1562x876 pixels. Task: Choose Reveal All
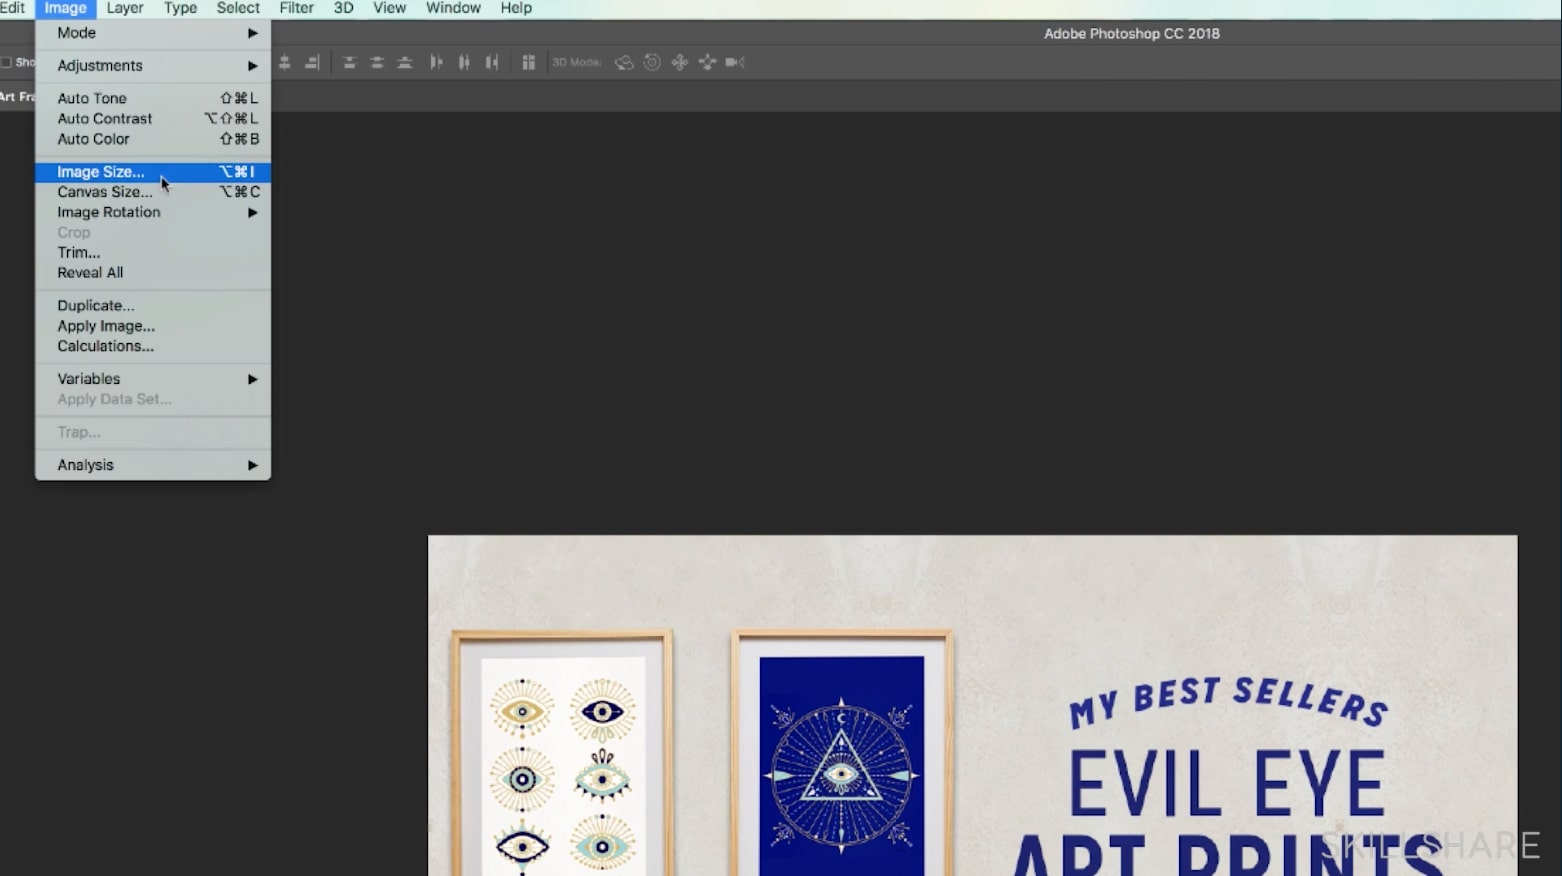tap(152, 272)
